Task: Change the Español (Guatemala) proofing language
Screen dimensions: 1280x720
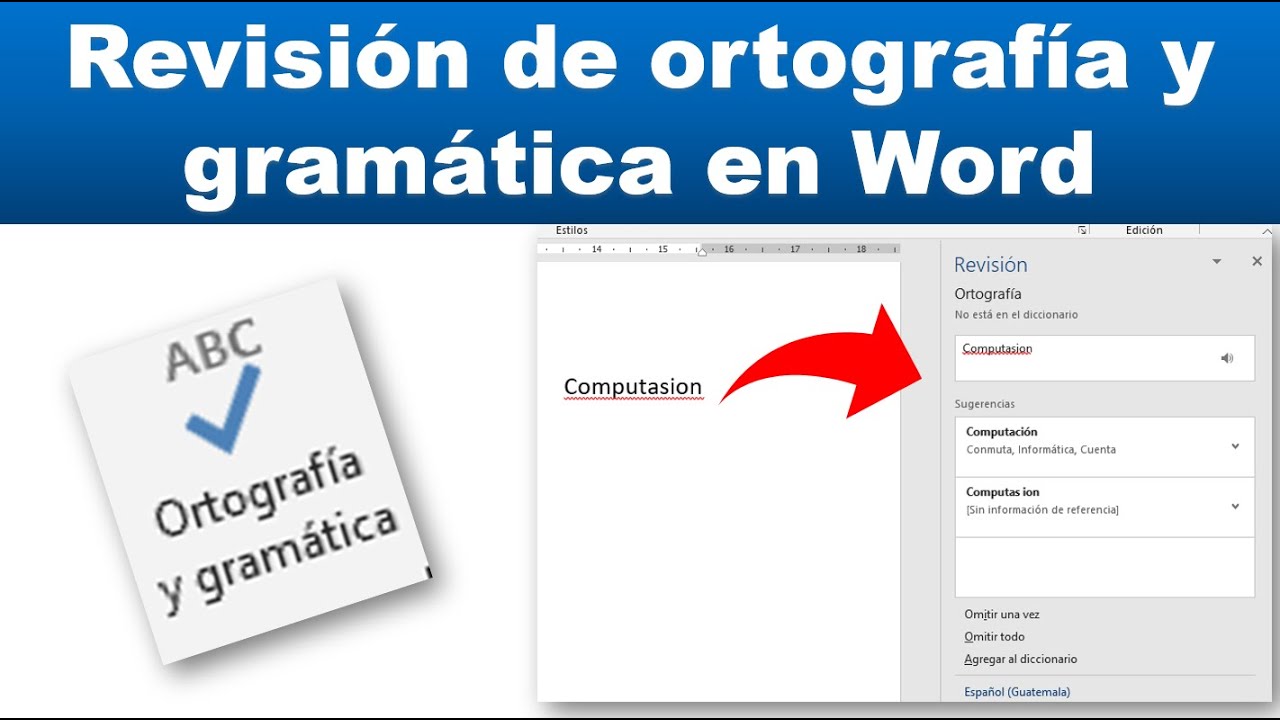Action: 1017,692
